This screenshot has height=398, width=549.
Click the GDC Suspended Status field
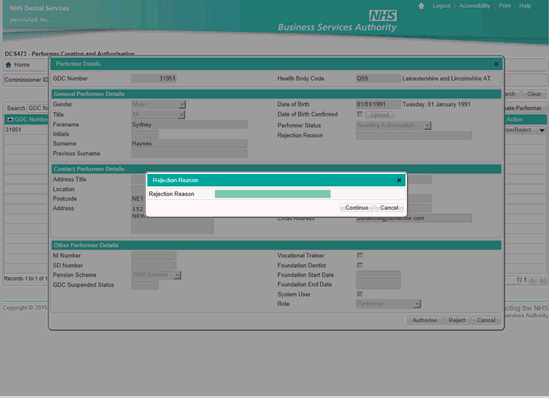[145, 285]
